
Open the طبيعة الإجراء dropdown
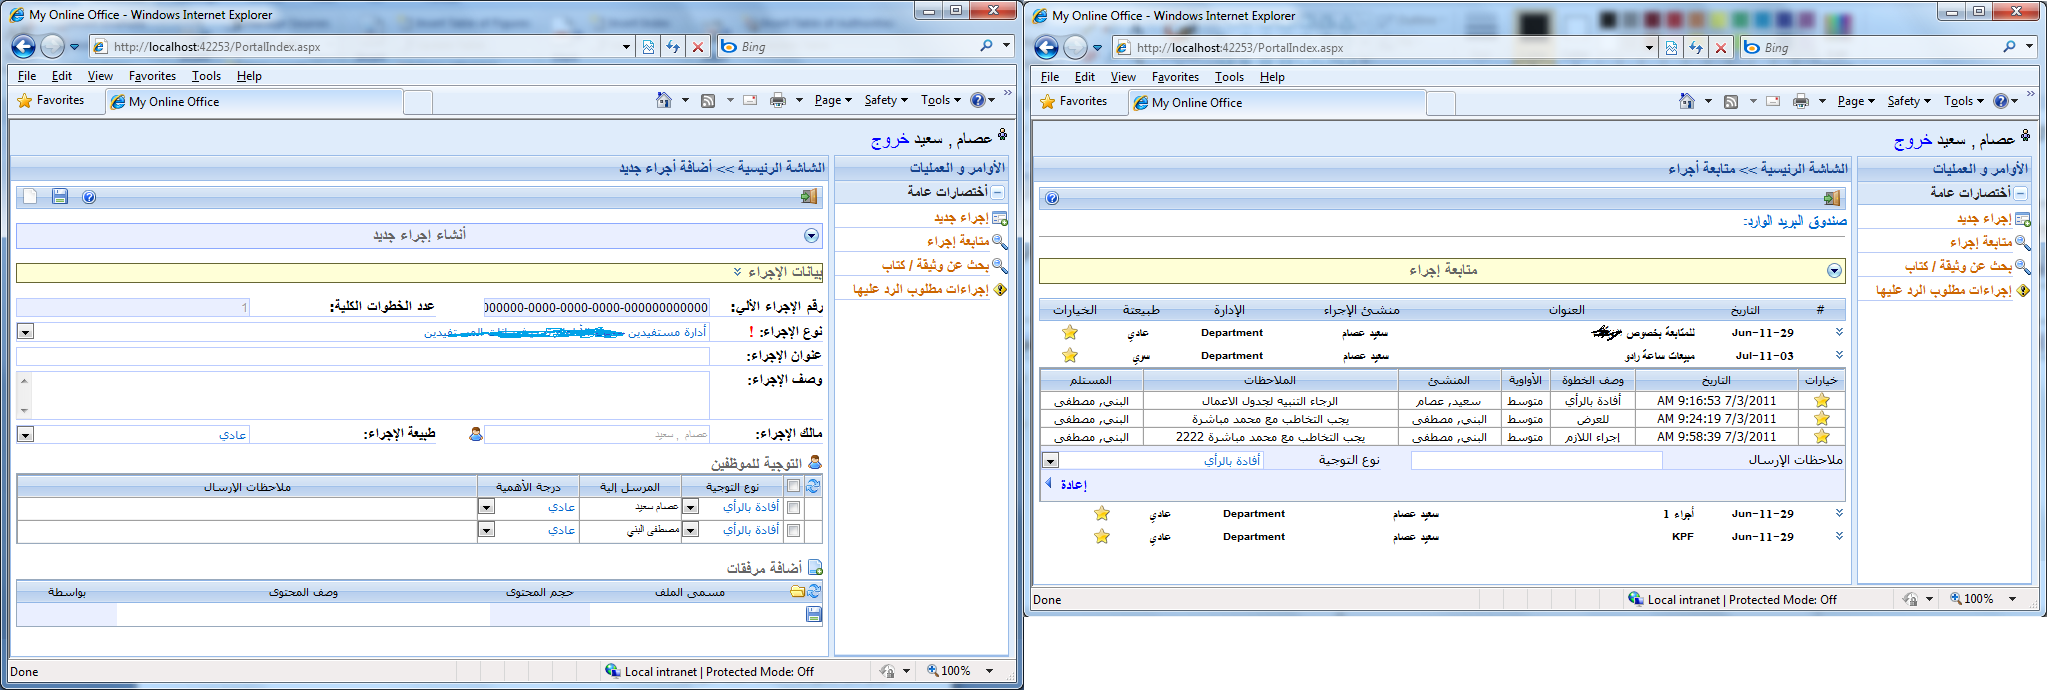[x=26, y=435]
